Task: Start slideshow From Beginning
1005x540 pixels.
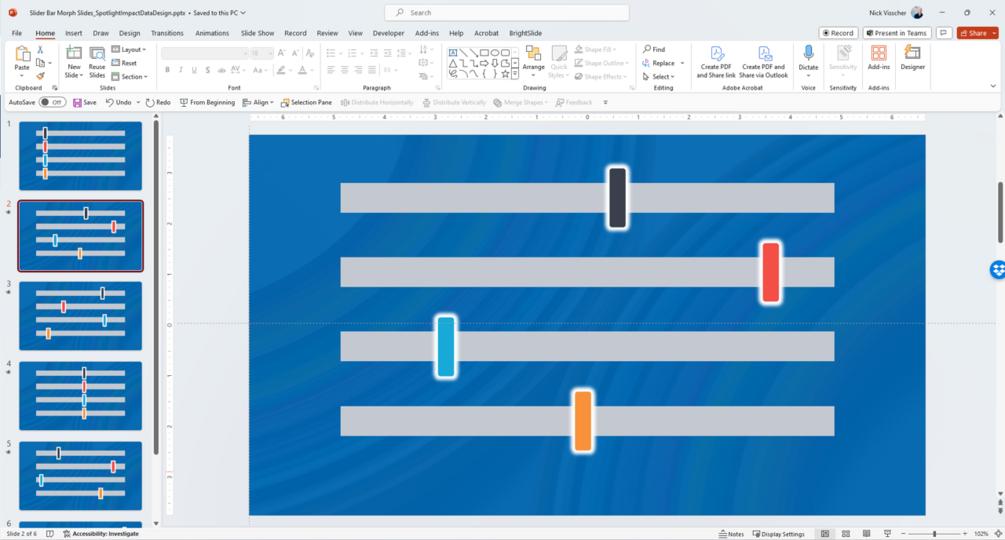Action: 207,102
